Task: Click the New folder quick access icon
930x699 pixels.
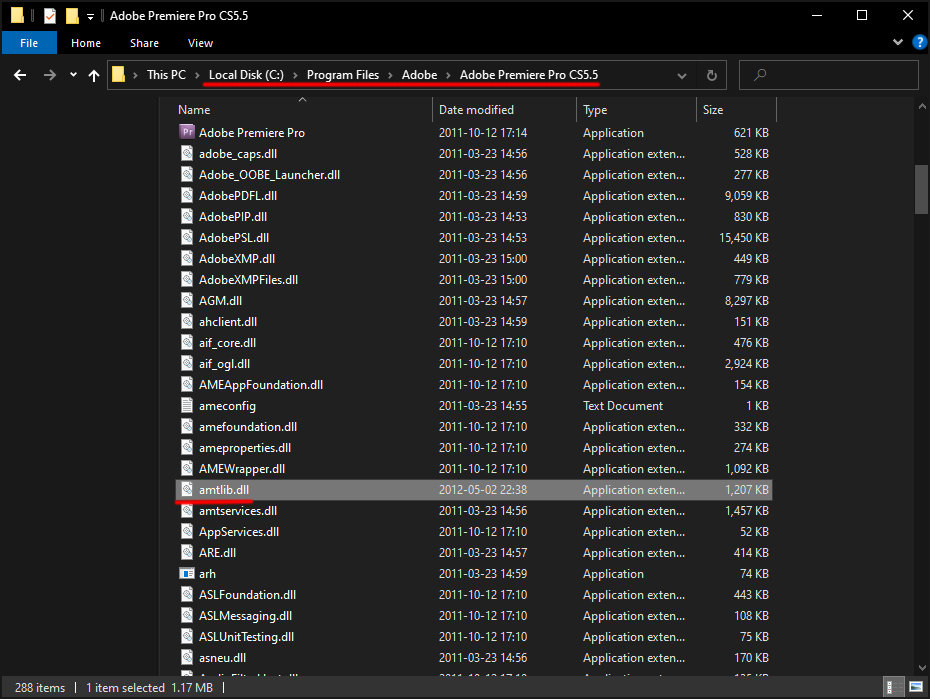Action: pos(72,15)
